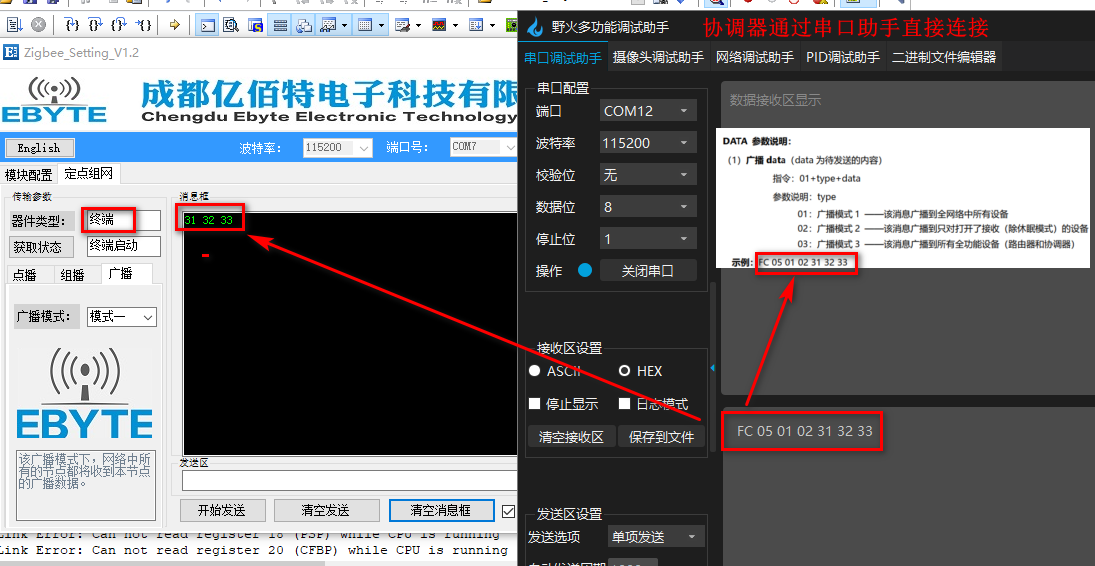
Task: Open the Disassembly Window icon
Action: pyautogui.click(x=231, y=26)
